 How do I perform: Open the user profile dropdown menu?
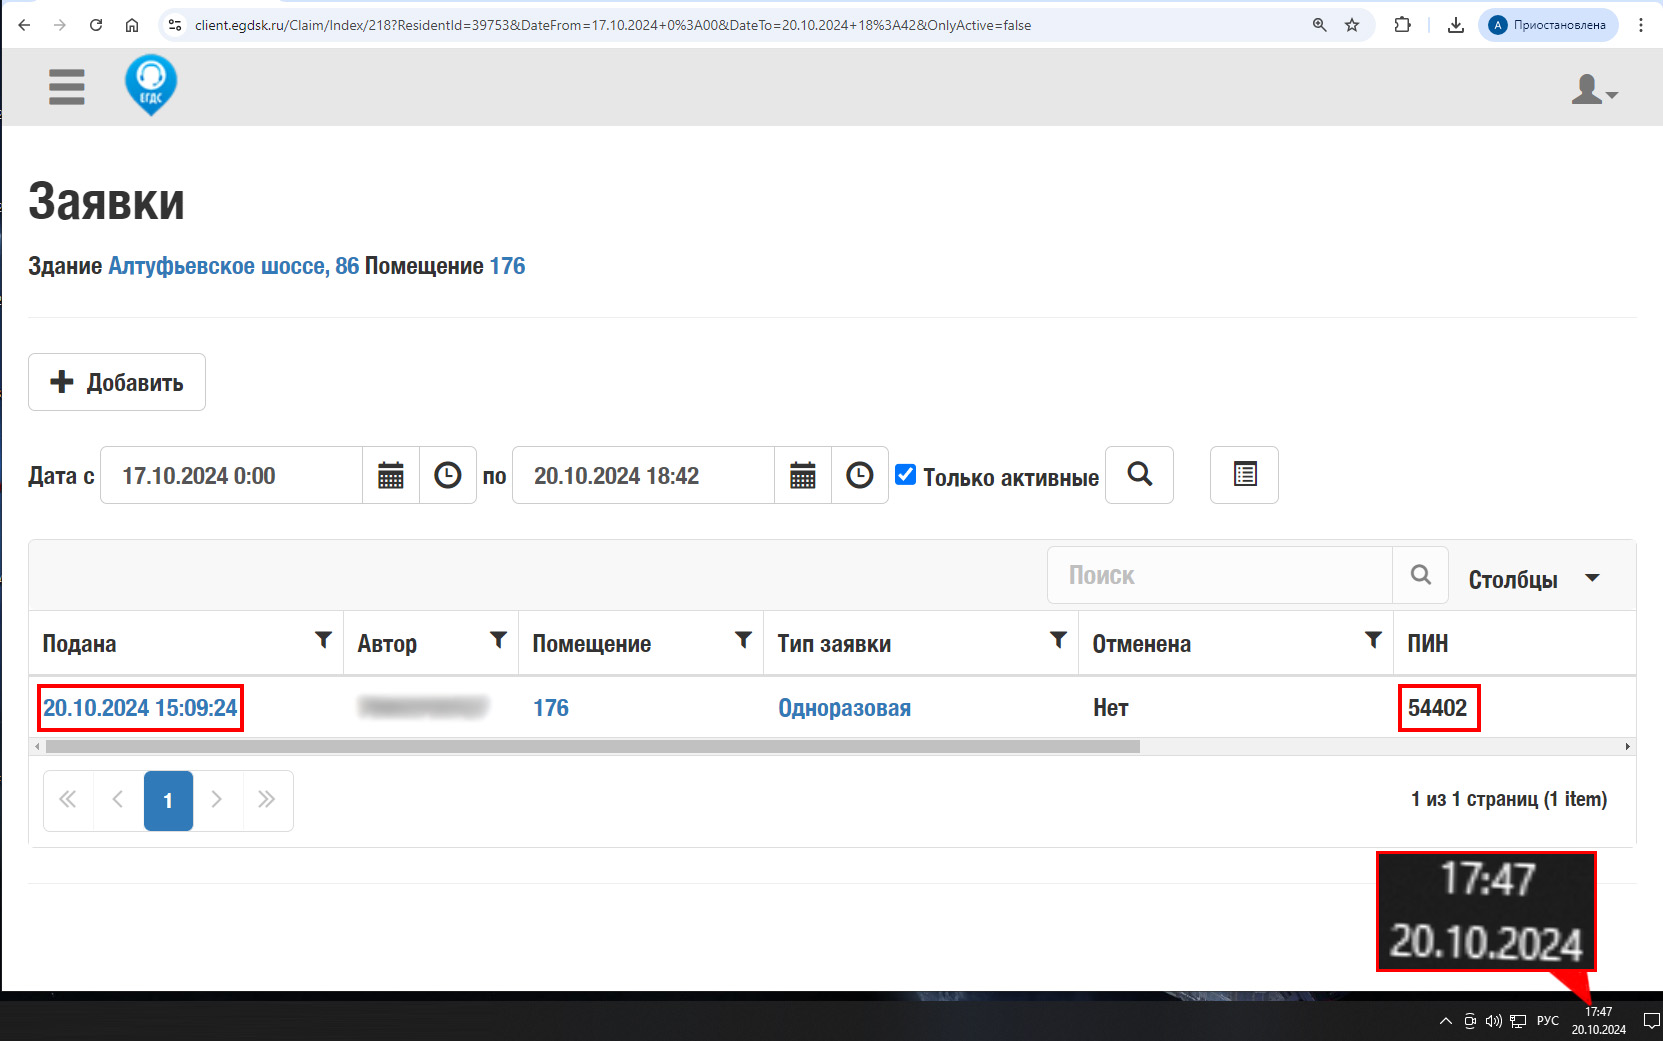(1593, 90)
